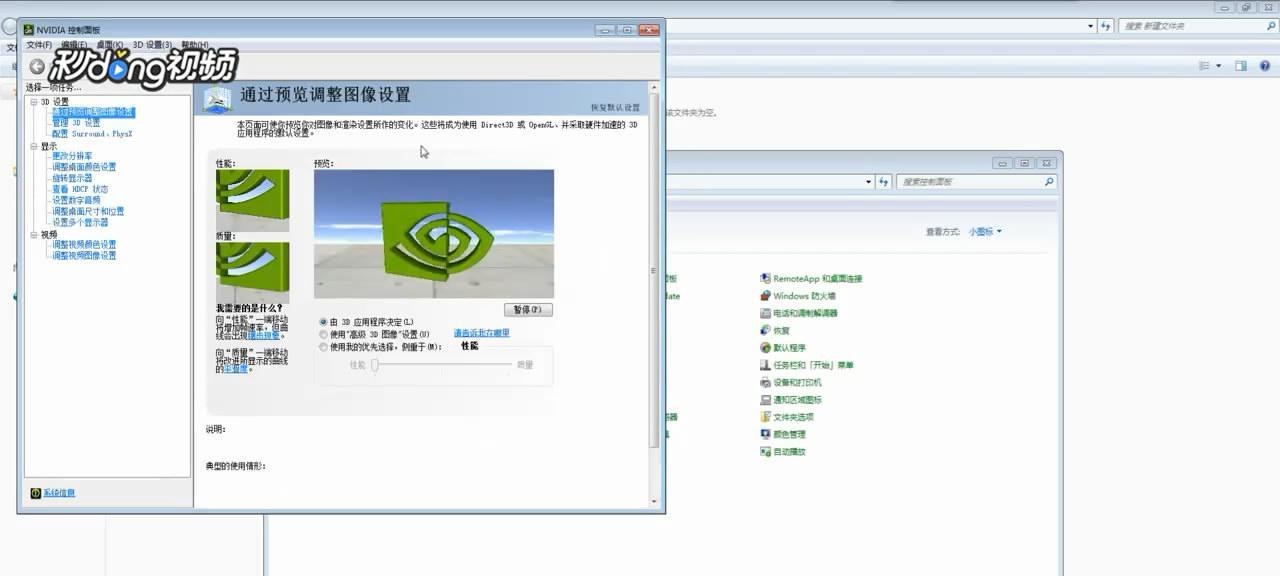Open Control Panel address bar dropdown arrow
The height and width of the screenshot is (576, 1280).
[x=869, y=182]
